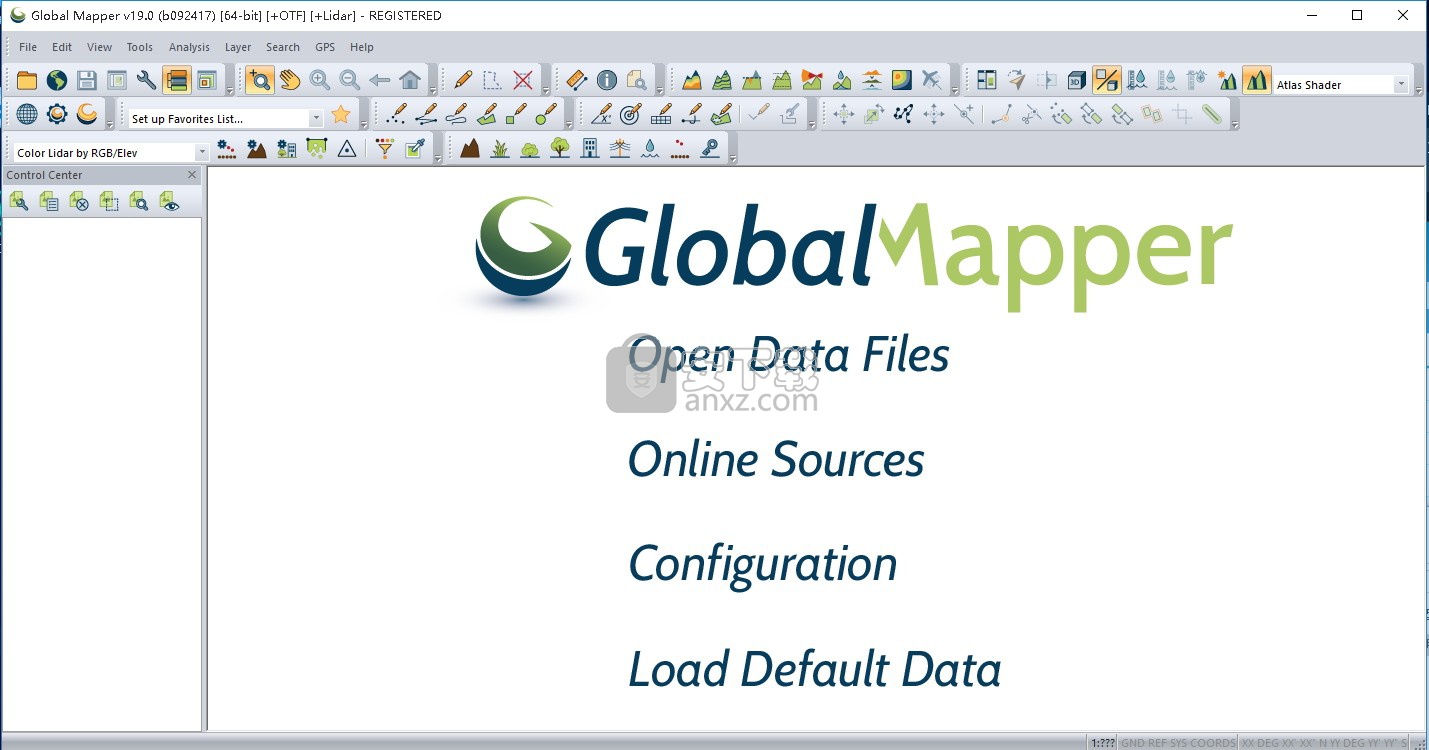Click the Configuration link
Screen dimensions: 1429x750
click(763, 565)
